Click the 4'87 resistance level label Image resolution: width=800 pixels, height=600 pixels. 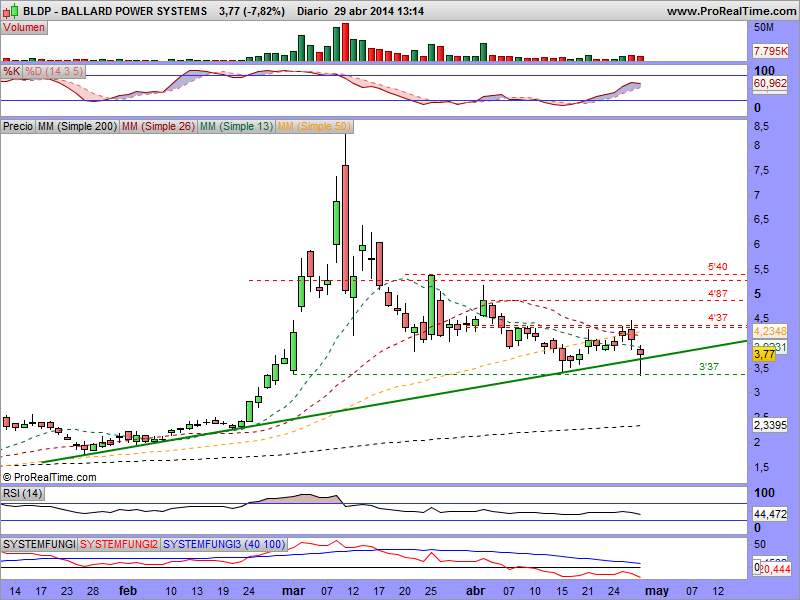click(717, 293)
